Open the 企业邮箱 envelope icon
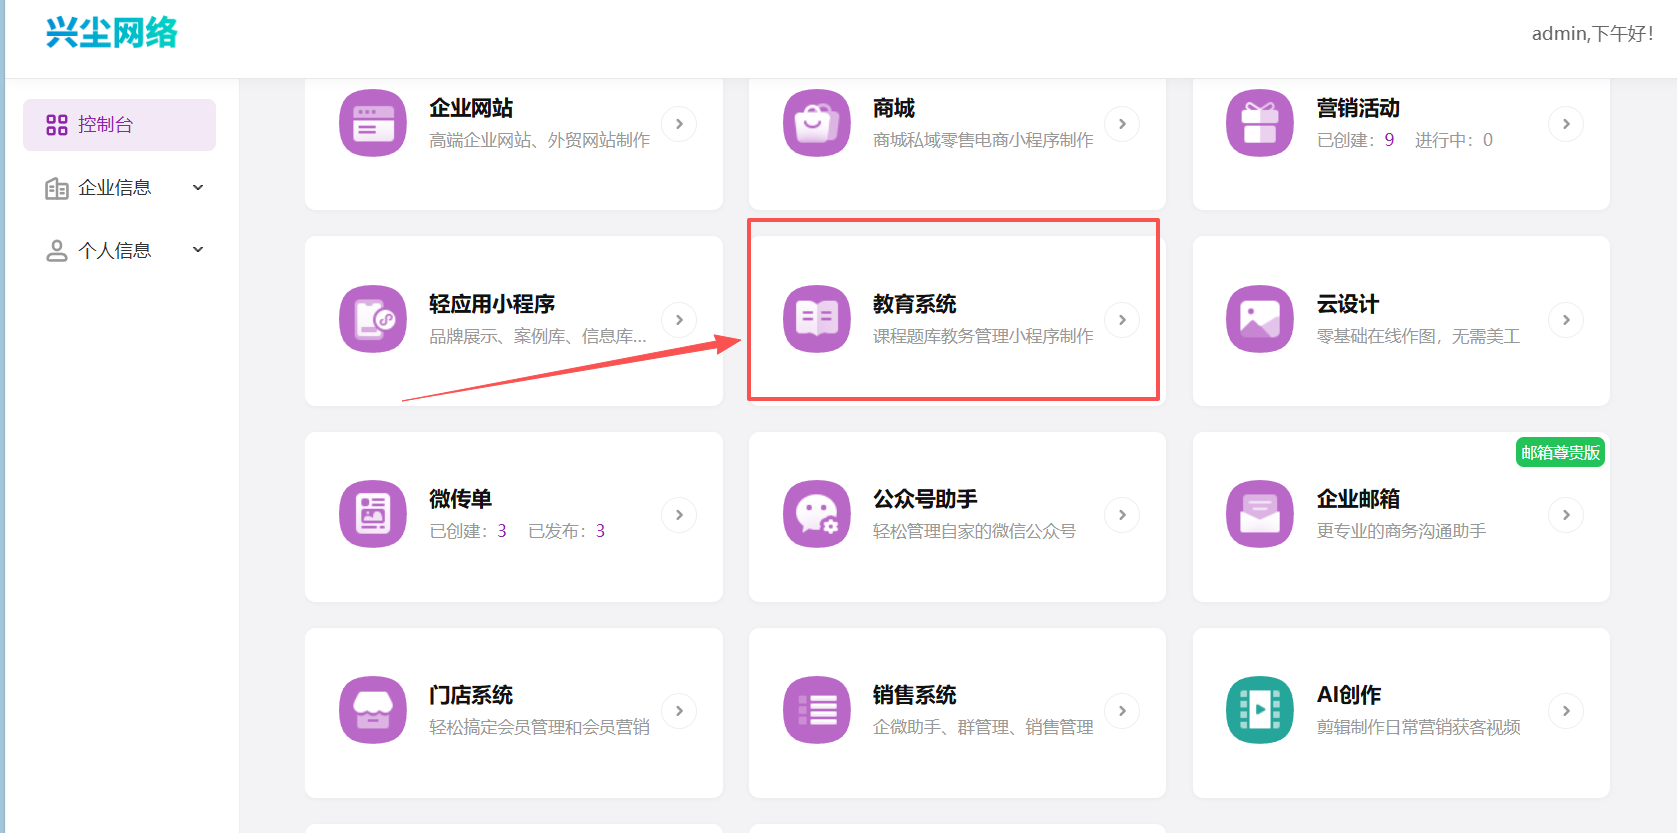Screen dimensions: 1677x833 coord(1260,515)
